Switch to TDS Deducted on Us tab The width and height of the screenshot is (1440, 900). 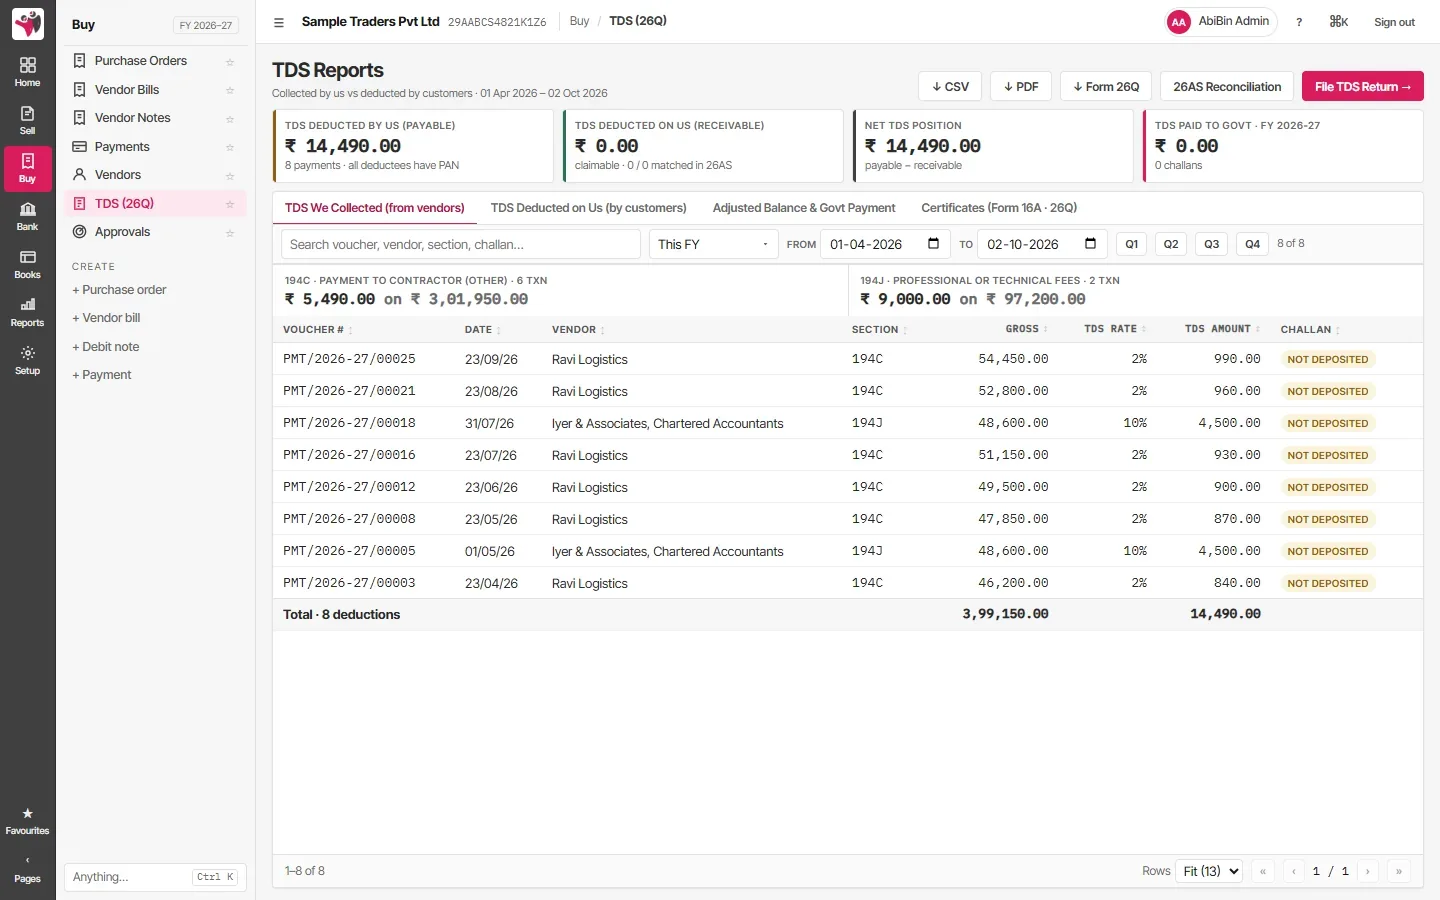(x=588, y=208)
